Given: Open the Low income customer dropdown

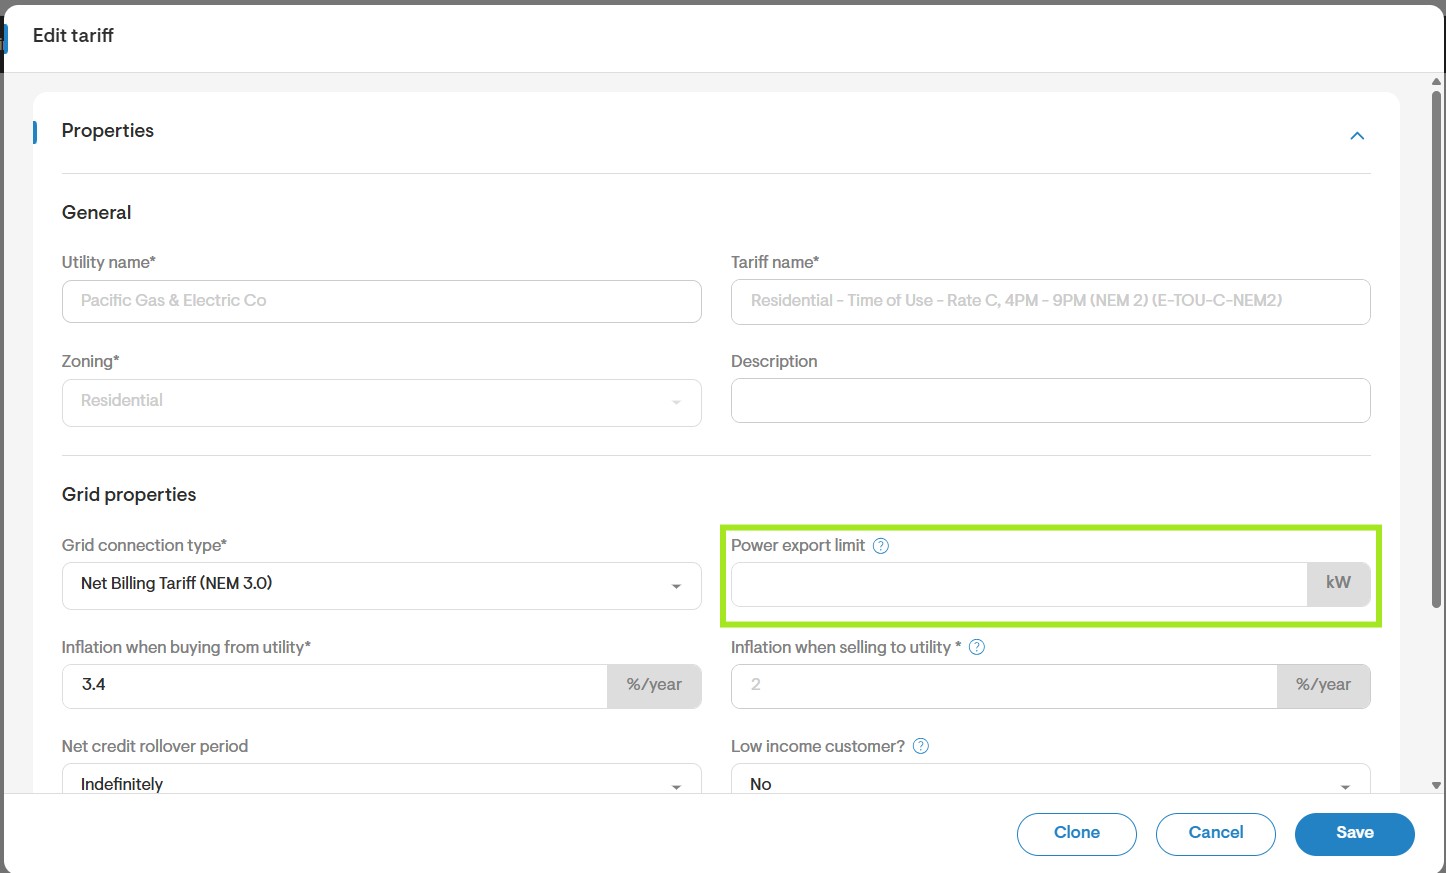Looking at the screenshot, I should pos(1050,780).
